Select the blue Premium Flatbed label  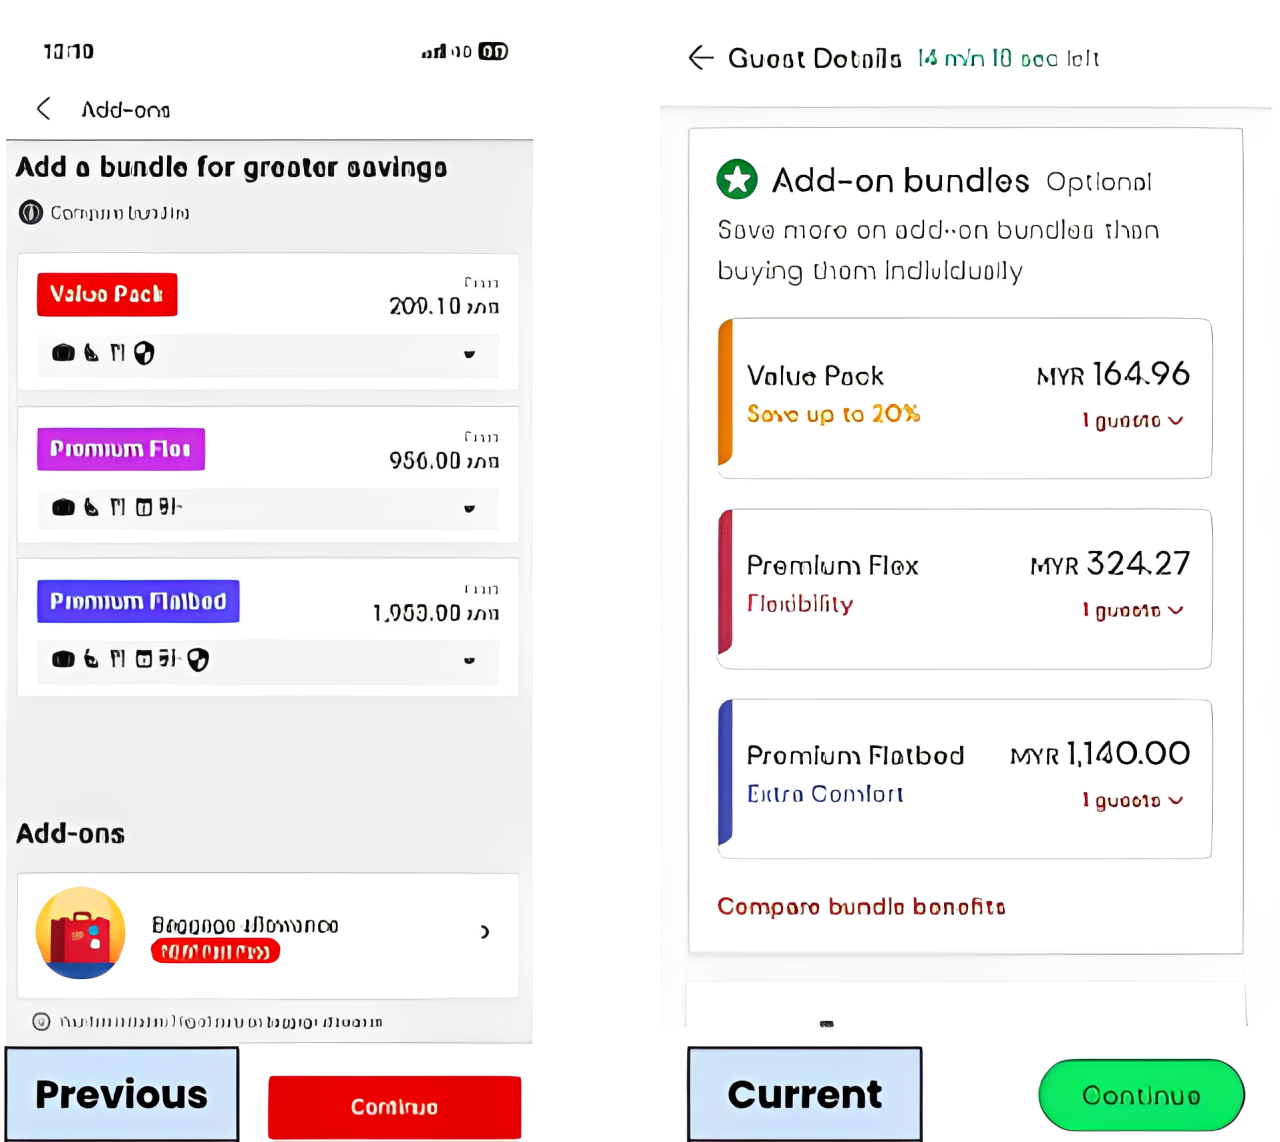(138, 601)
